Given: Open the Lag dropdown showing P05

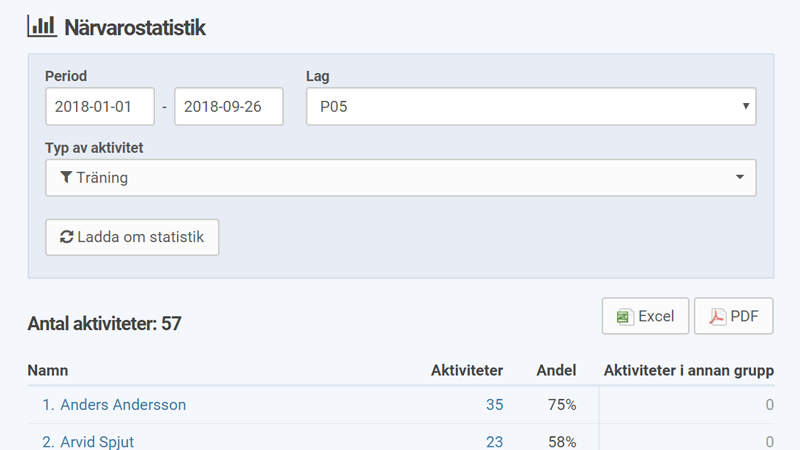Looking at the screenshot, I should [530, 107].
